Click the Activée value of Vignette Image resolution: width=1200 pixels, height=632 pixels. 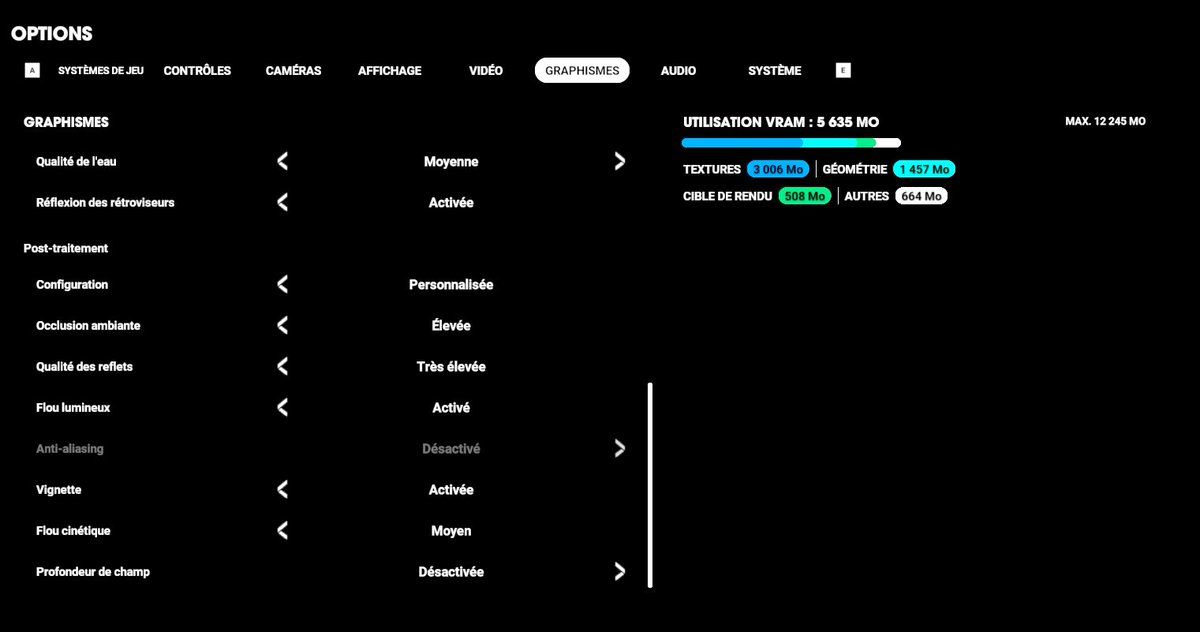[451, 490]
